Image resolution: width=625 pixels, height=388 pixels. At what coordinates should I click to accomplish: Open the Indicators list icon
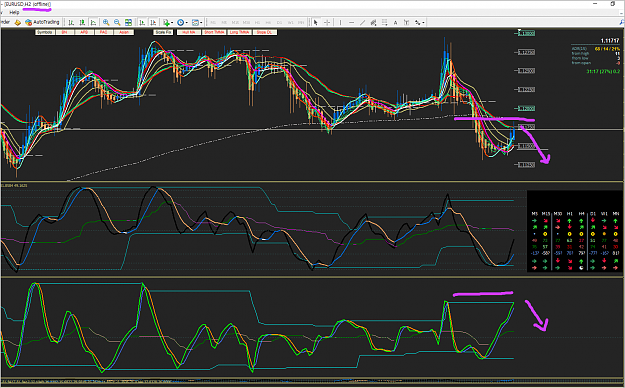(x=166, y=22)
